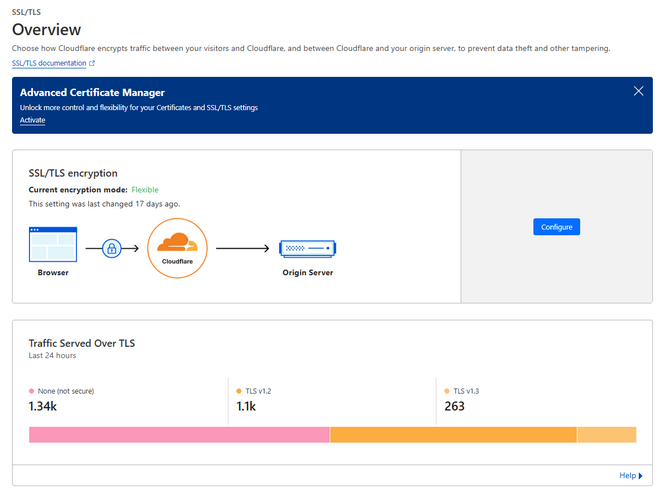Click the '1.1k' traffic value
This screenshot has height=493, width=670.
246,406
